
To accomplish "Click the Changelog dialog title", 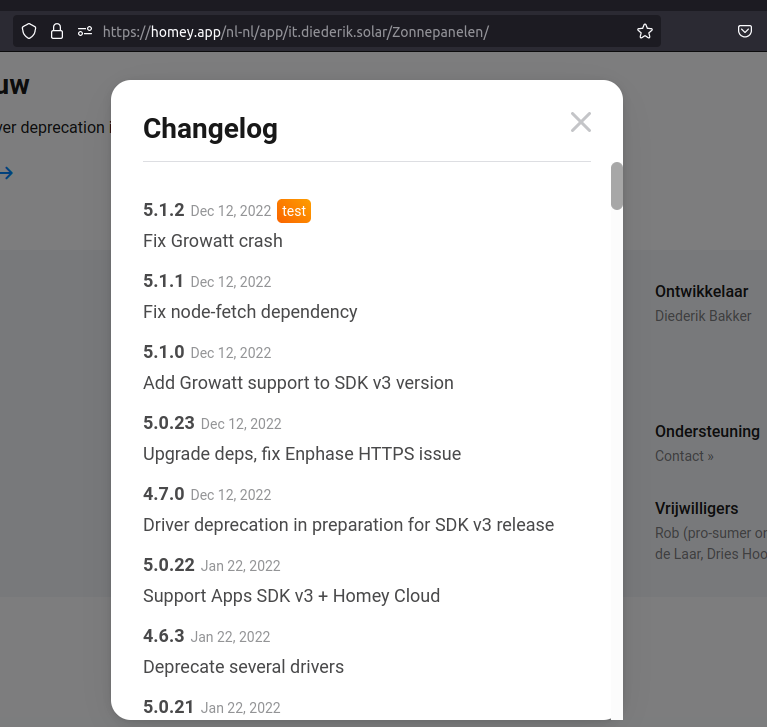I will tap(210, 129).
